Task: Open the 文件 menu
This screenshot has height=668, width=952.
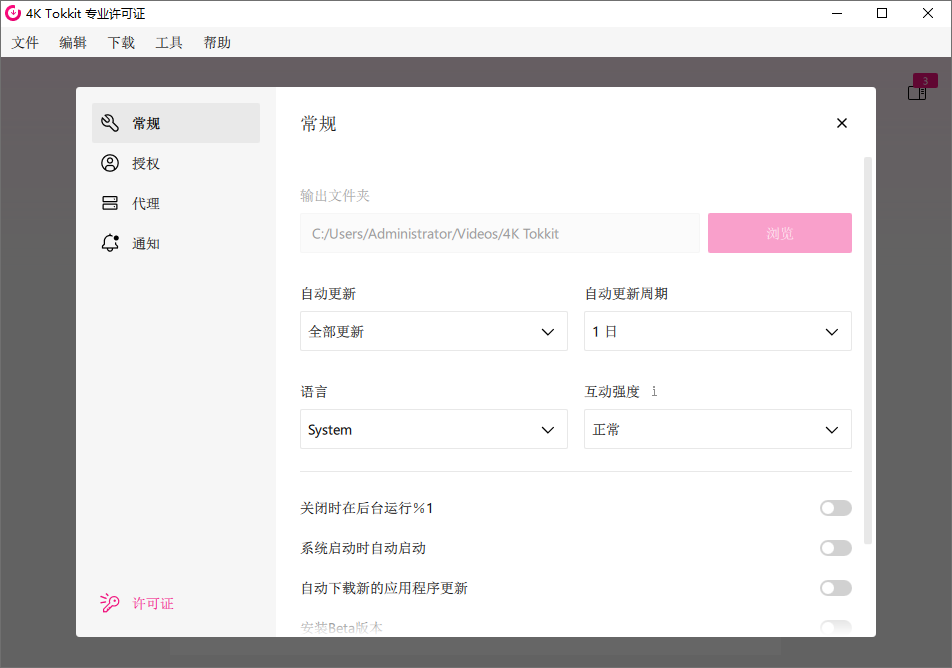Action: click(x=25, y=43)
